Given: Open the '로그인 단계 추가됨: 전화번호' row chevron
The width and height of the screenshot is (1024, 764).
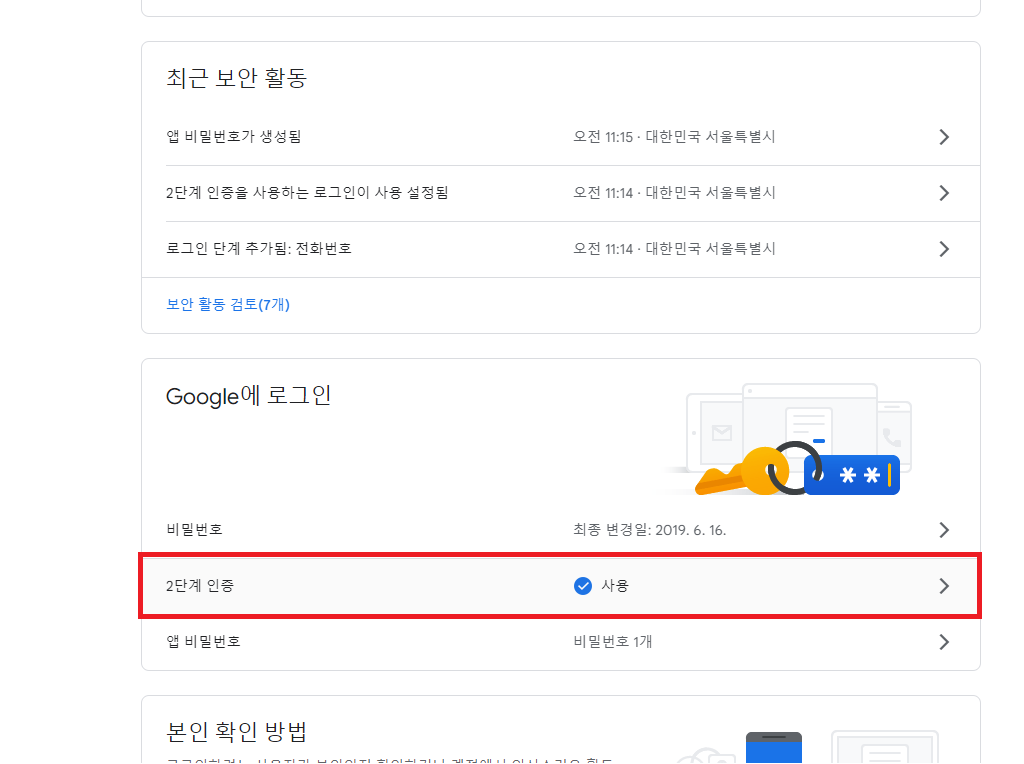Looking at the screenshot, I should [944, 249].
